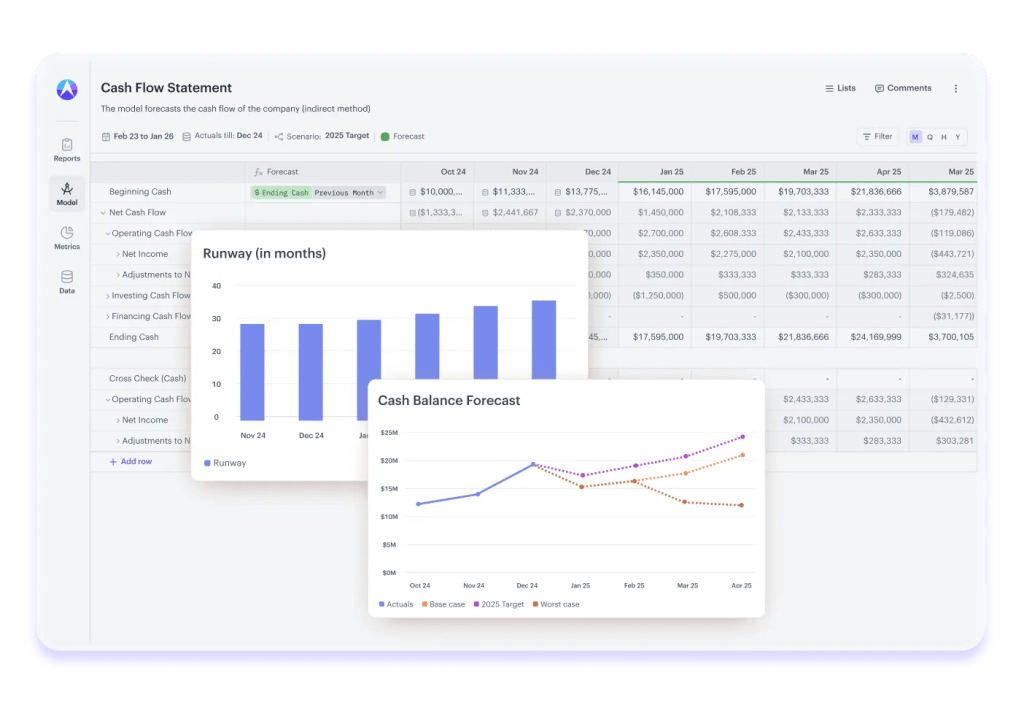Select the Jan 25 Ending Cash cell

point(655,337)
